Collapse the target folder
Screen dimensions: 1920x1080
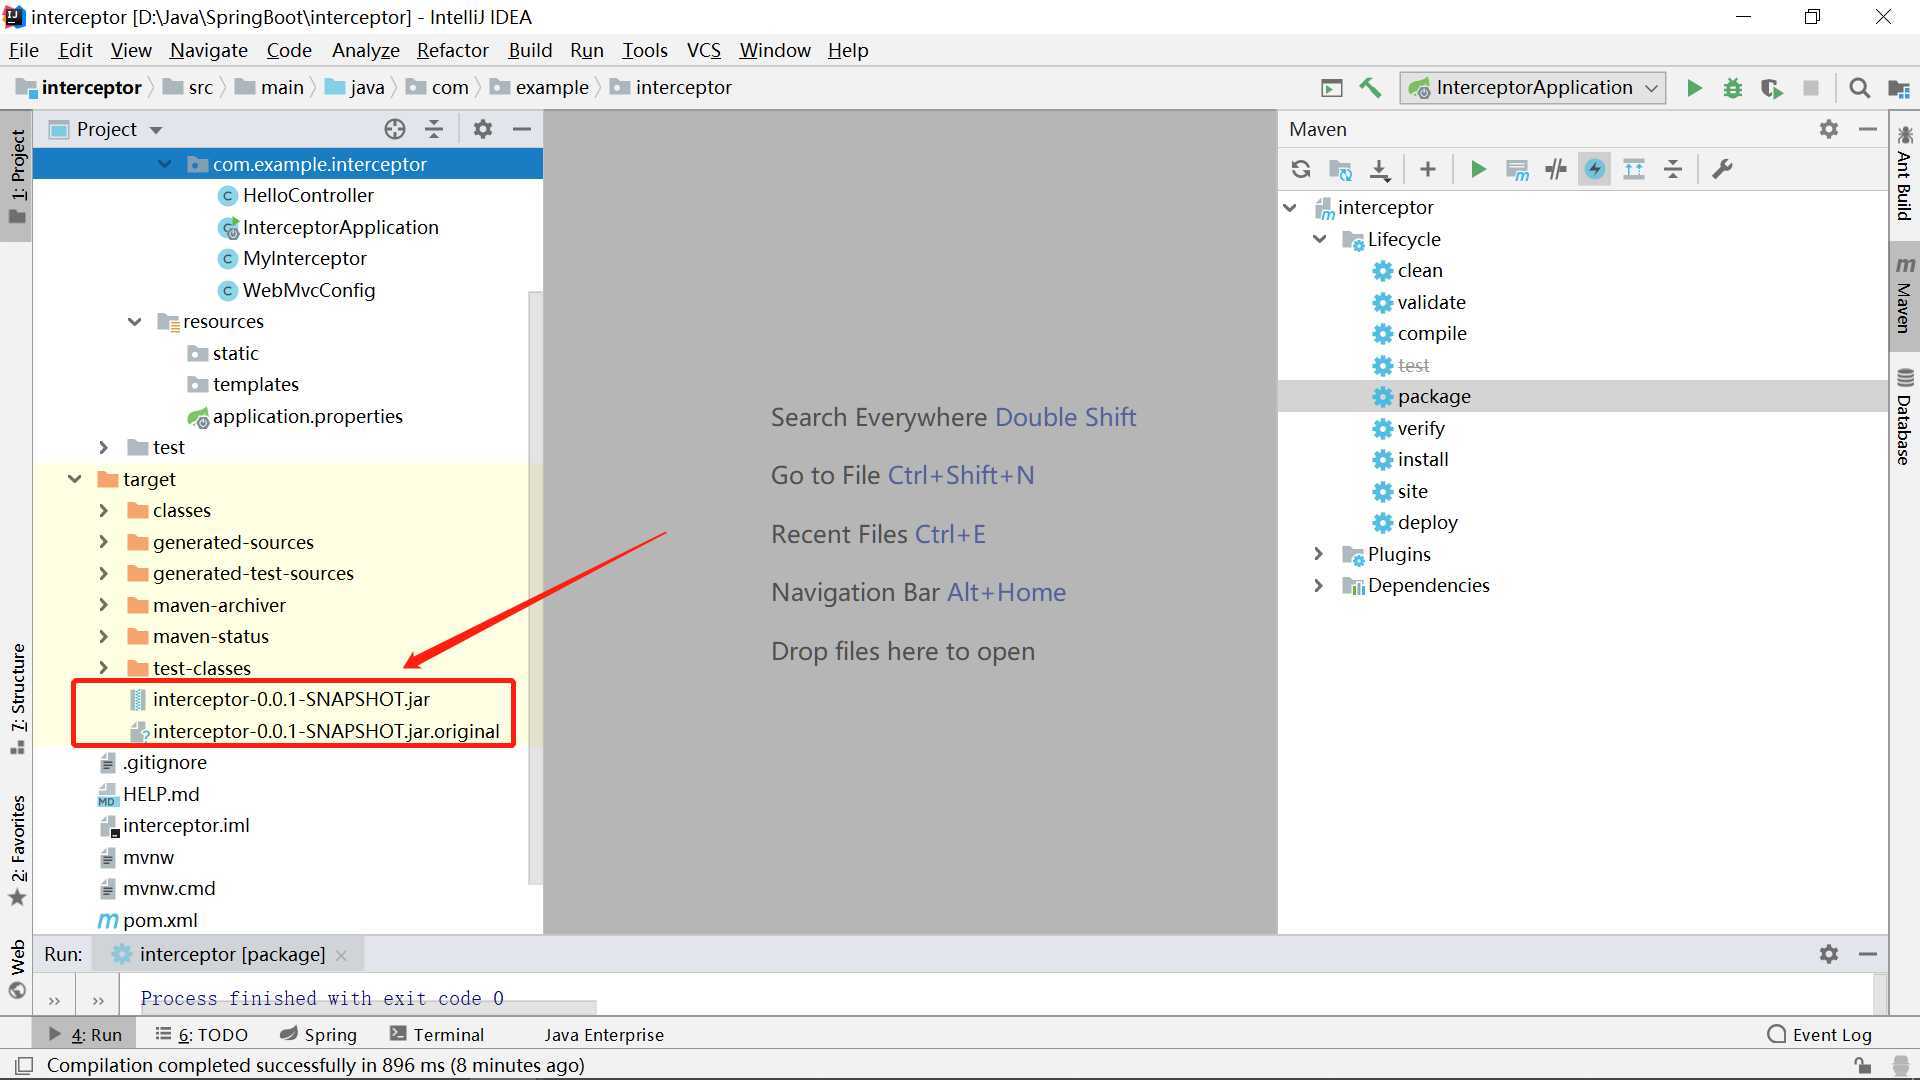75,479
